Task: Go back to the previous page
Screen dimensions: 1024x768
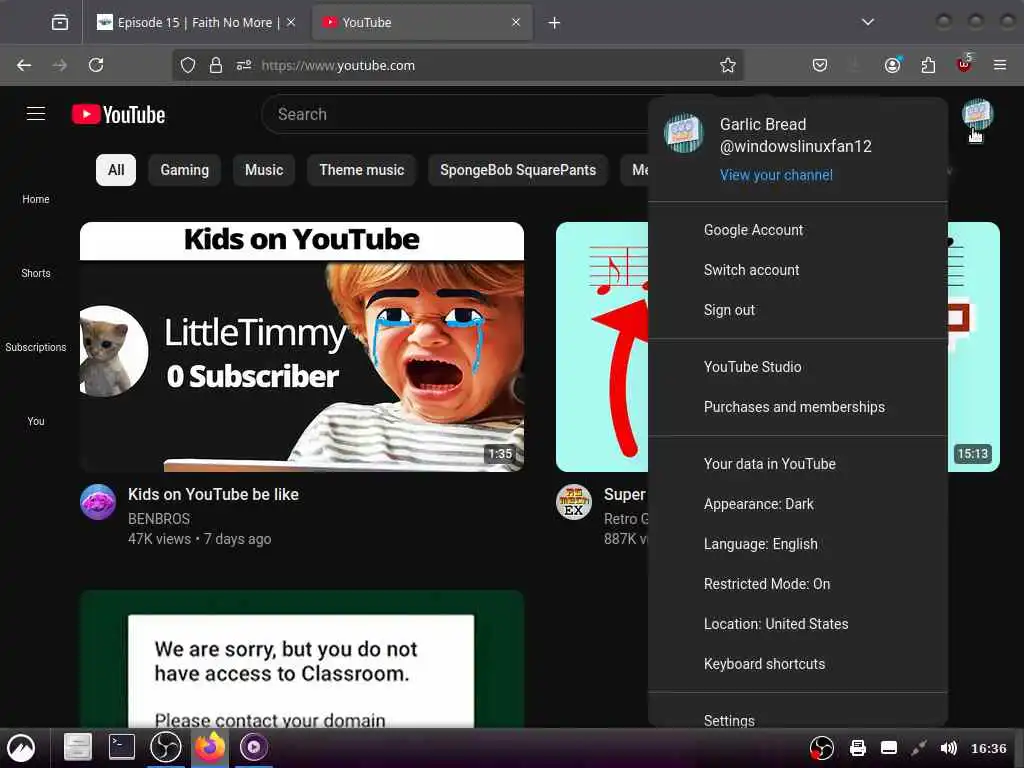Action: coord(24,65)
